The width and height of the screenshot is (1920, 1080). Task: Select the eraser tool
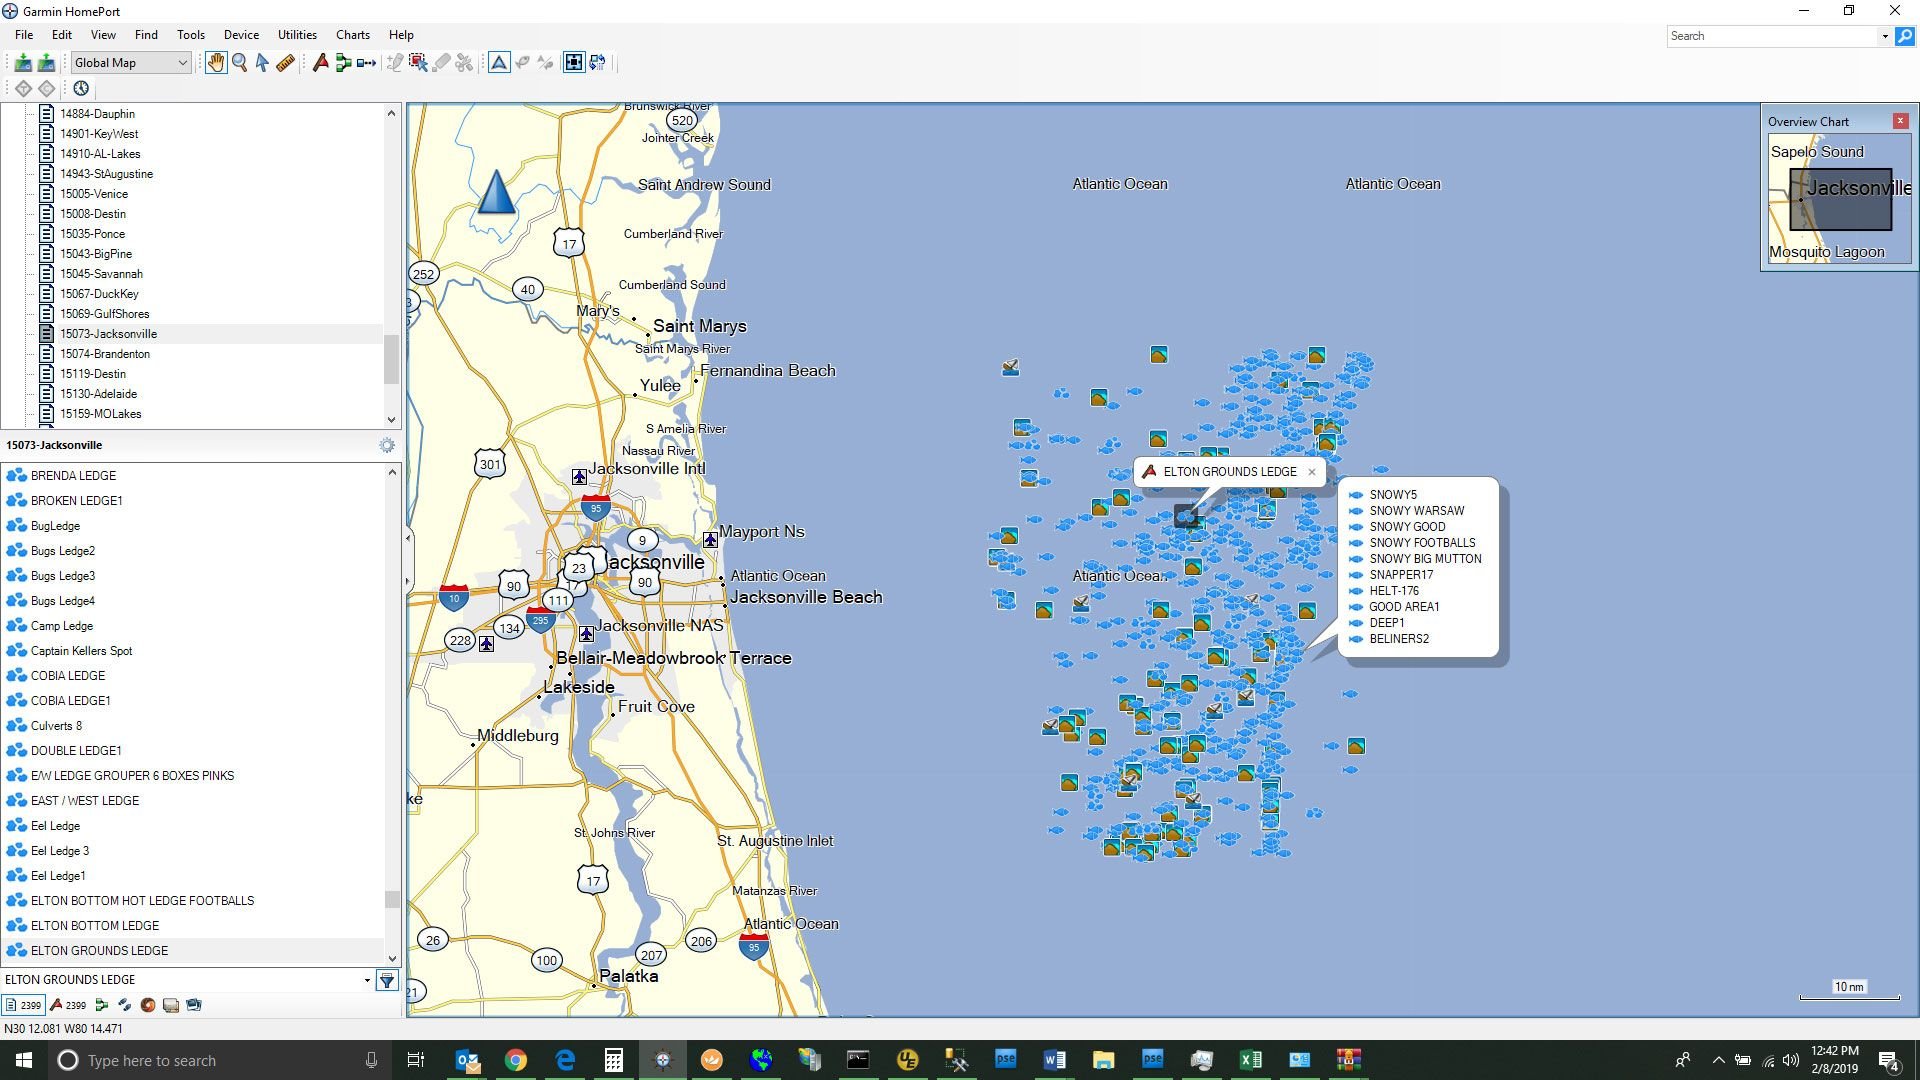[441, 63]
